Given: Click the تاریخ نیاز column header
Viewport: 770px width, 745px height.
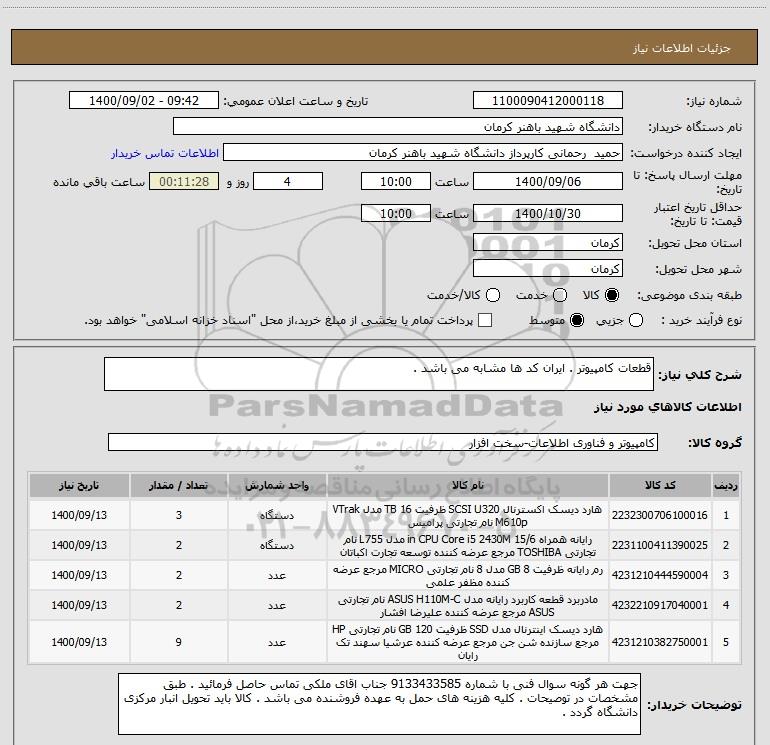Looking at the screenshot, I should tap(79, 486).
